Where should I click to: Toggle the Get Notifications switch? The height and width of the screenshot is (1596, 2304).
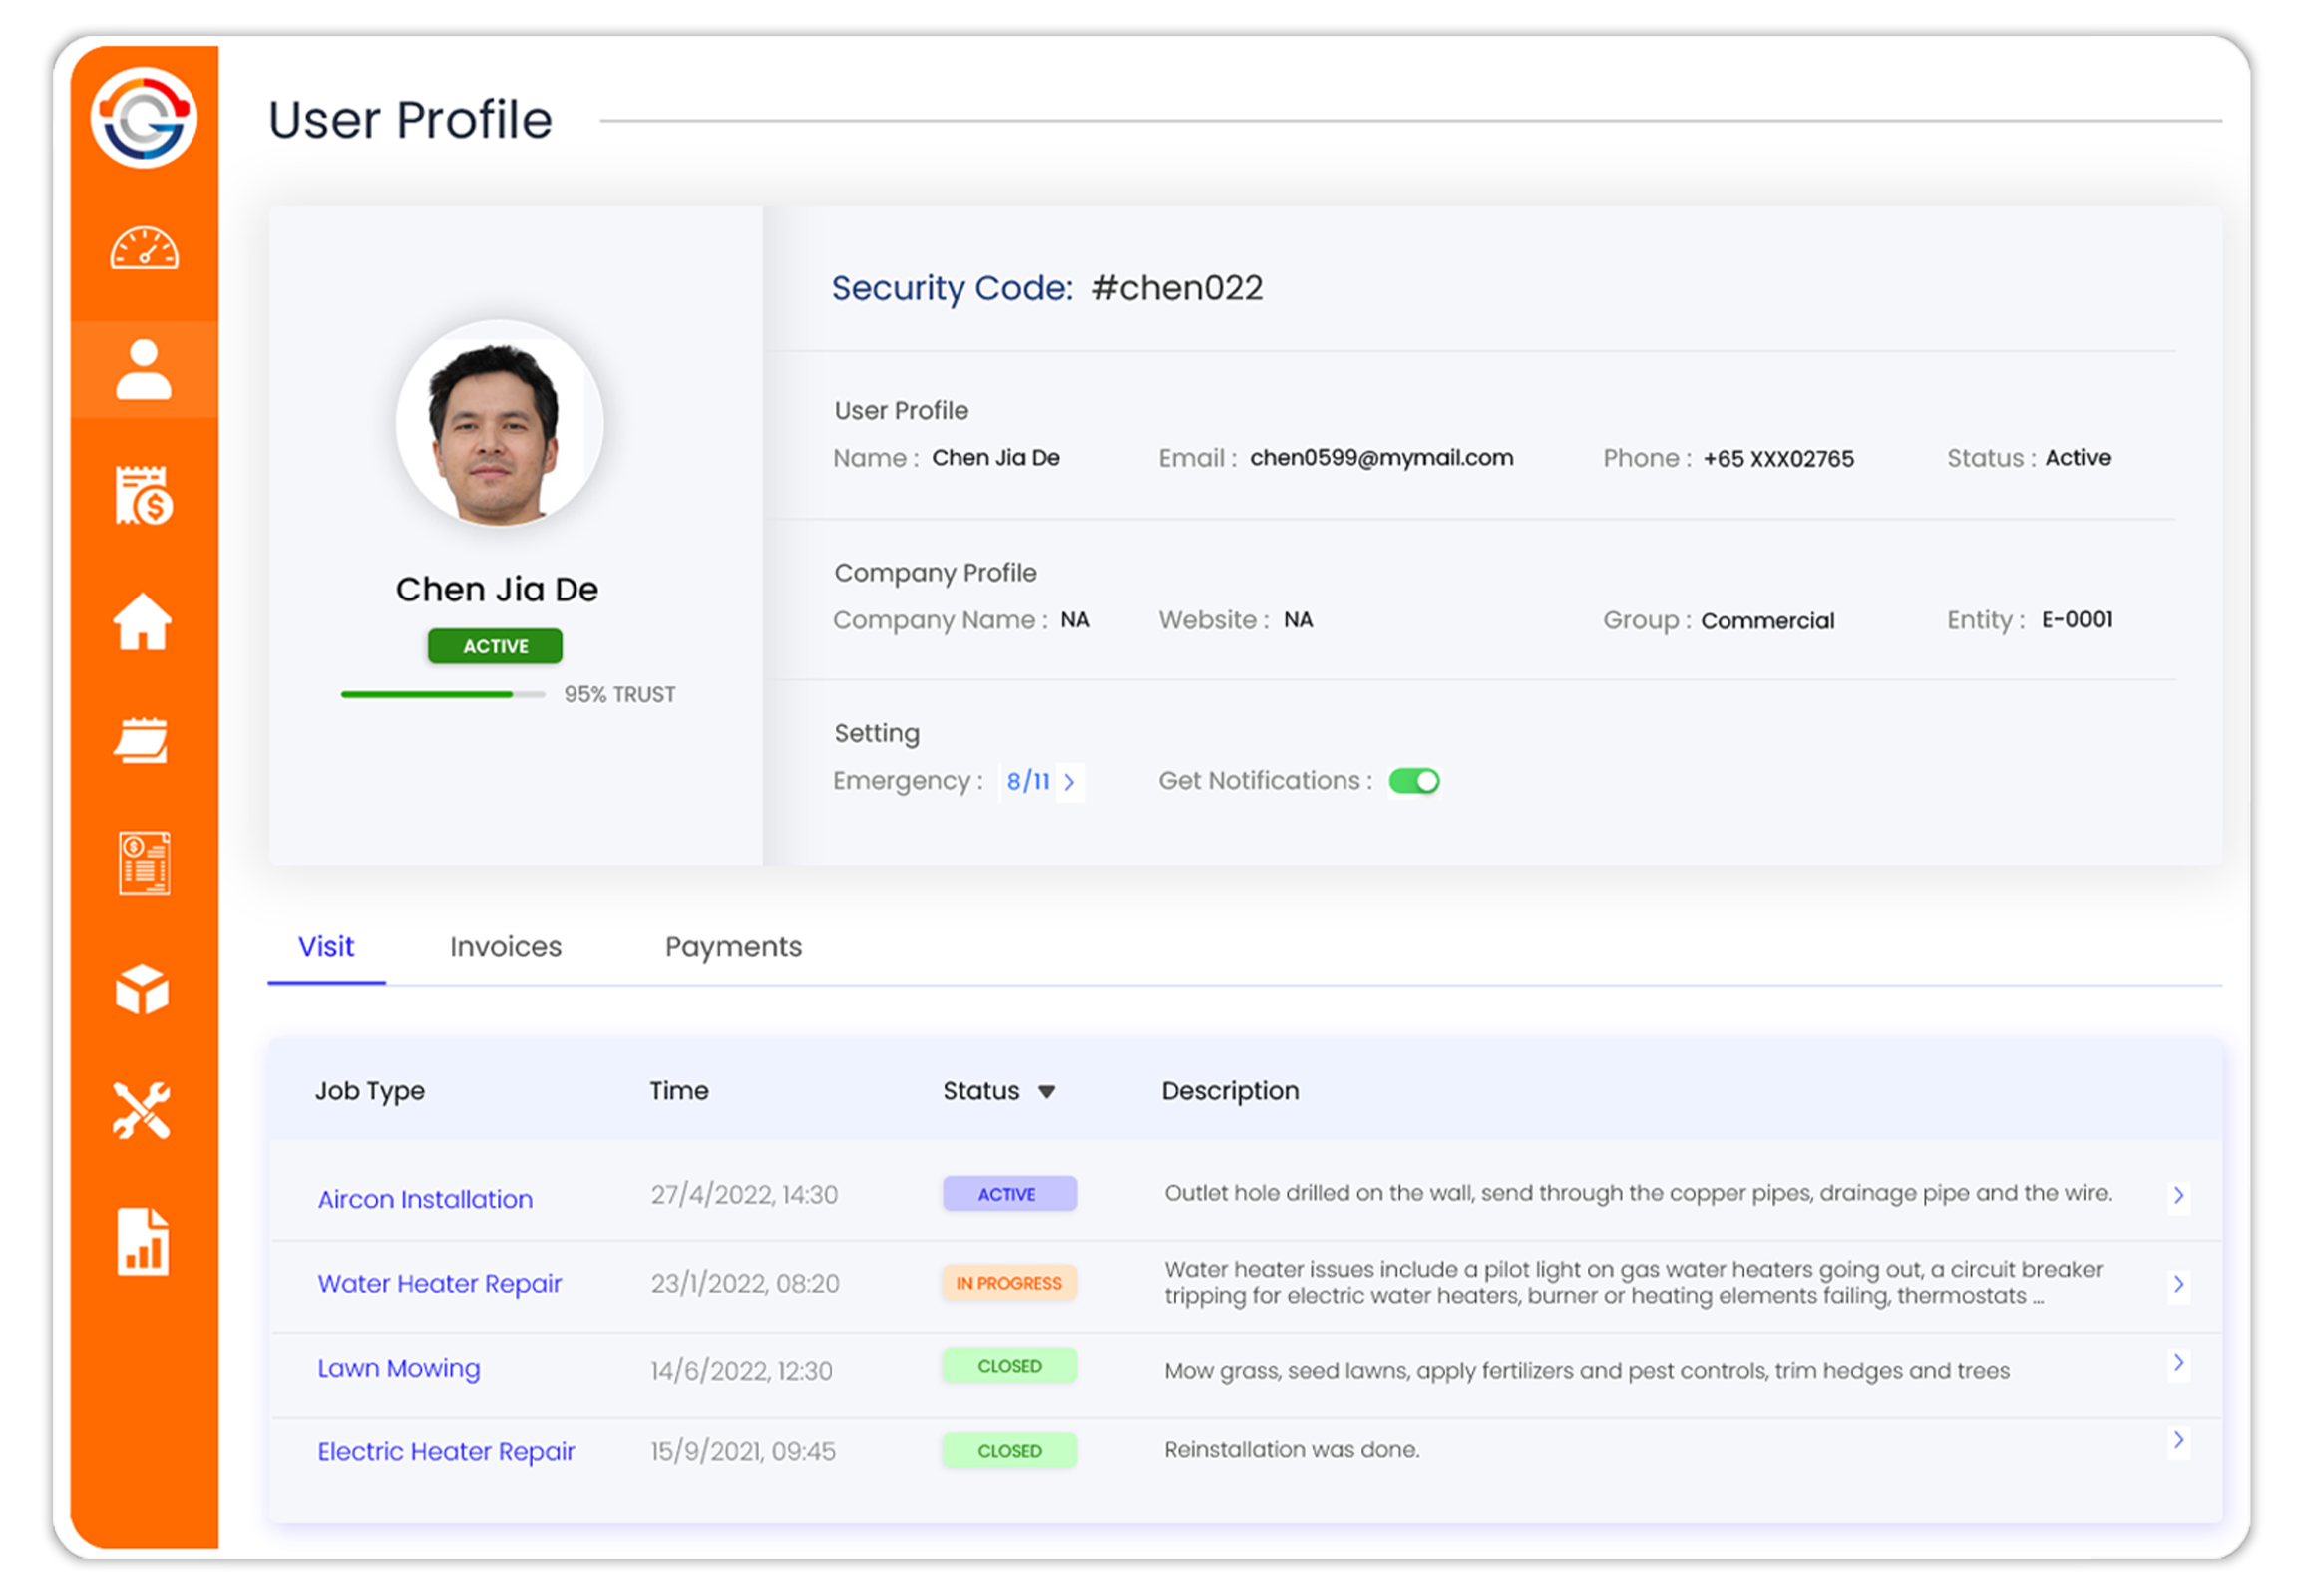click(x=1414, y=781)
